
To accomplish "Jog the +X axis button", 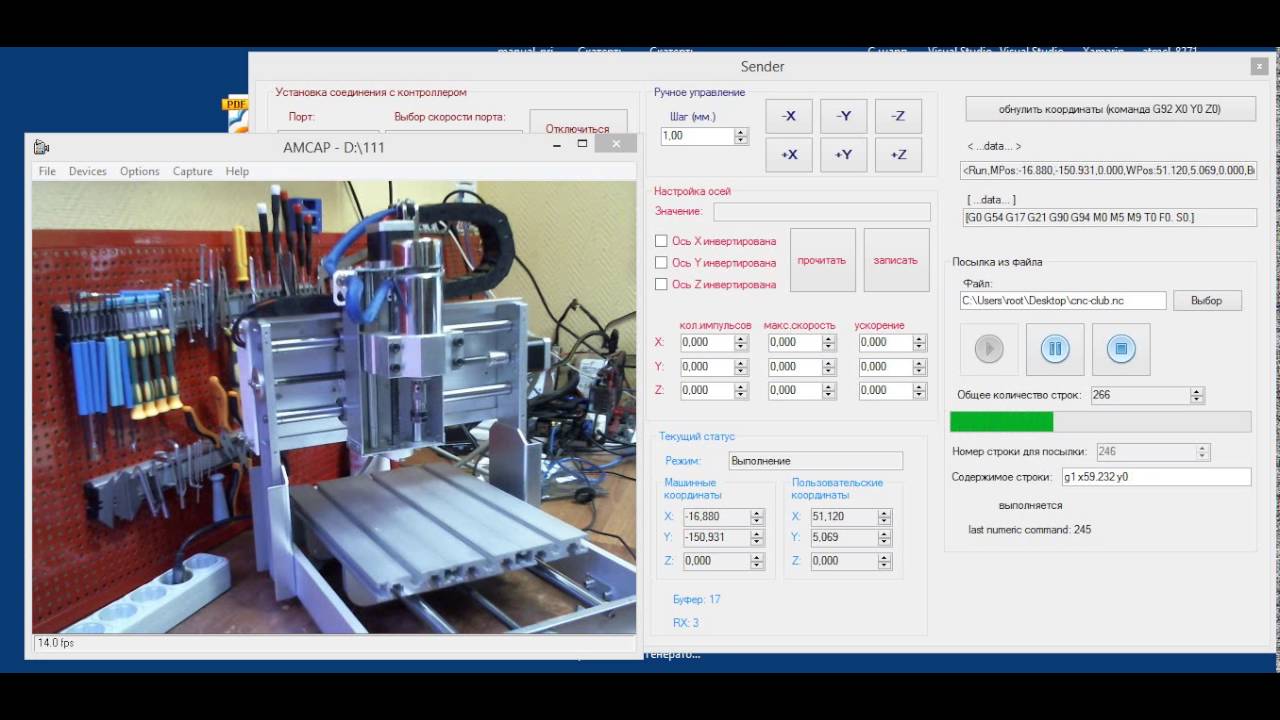I will pos(789,154).
